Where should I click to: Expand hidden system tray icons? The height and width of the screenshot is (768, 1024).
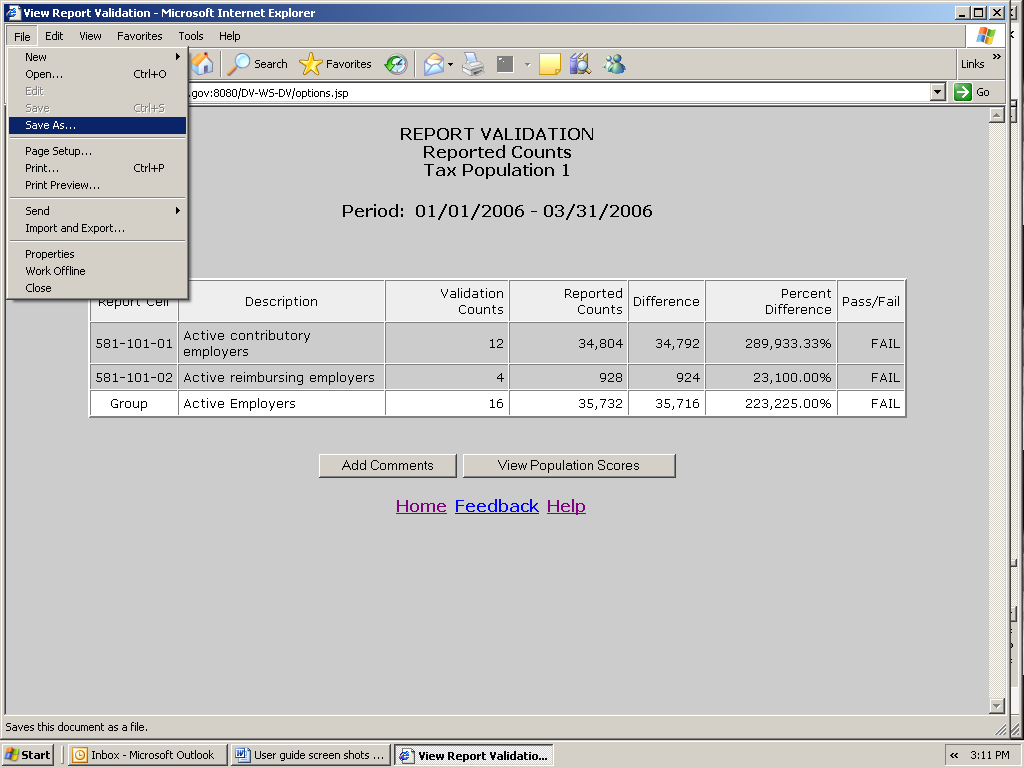point(954,755)
